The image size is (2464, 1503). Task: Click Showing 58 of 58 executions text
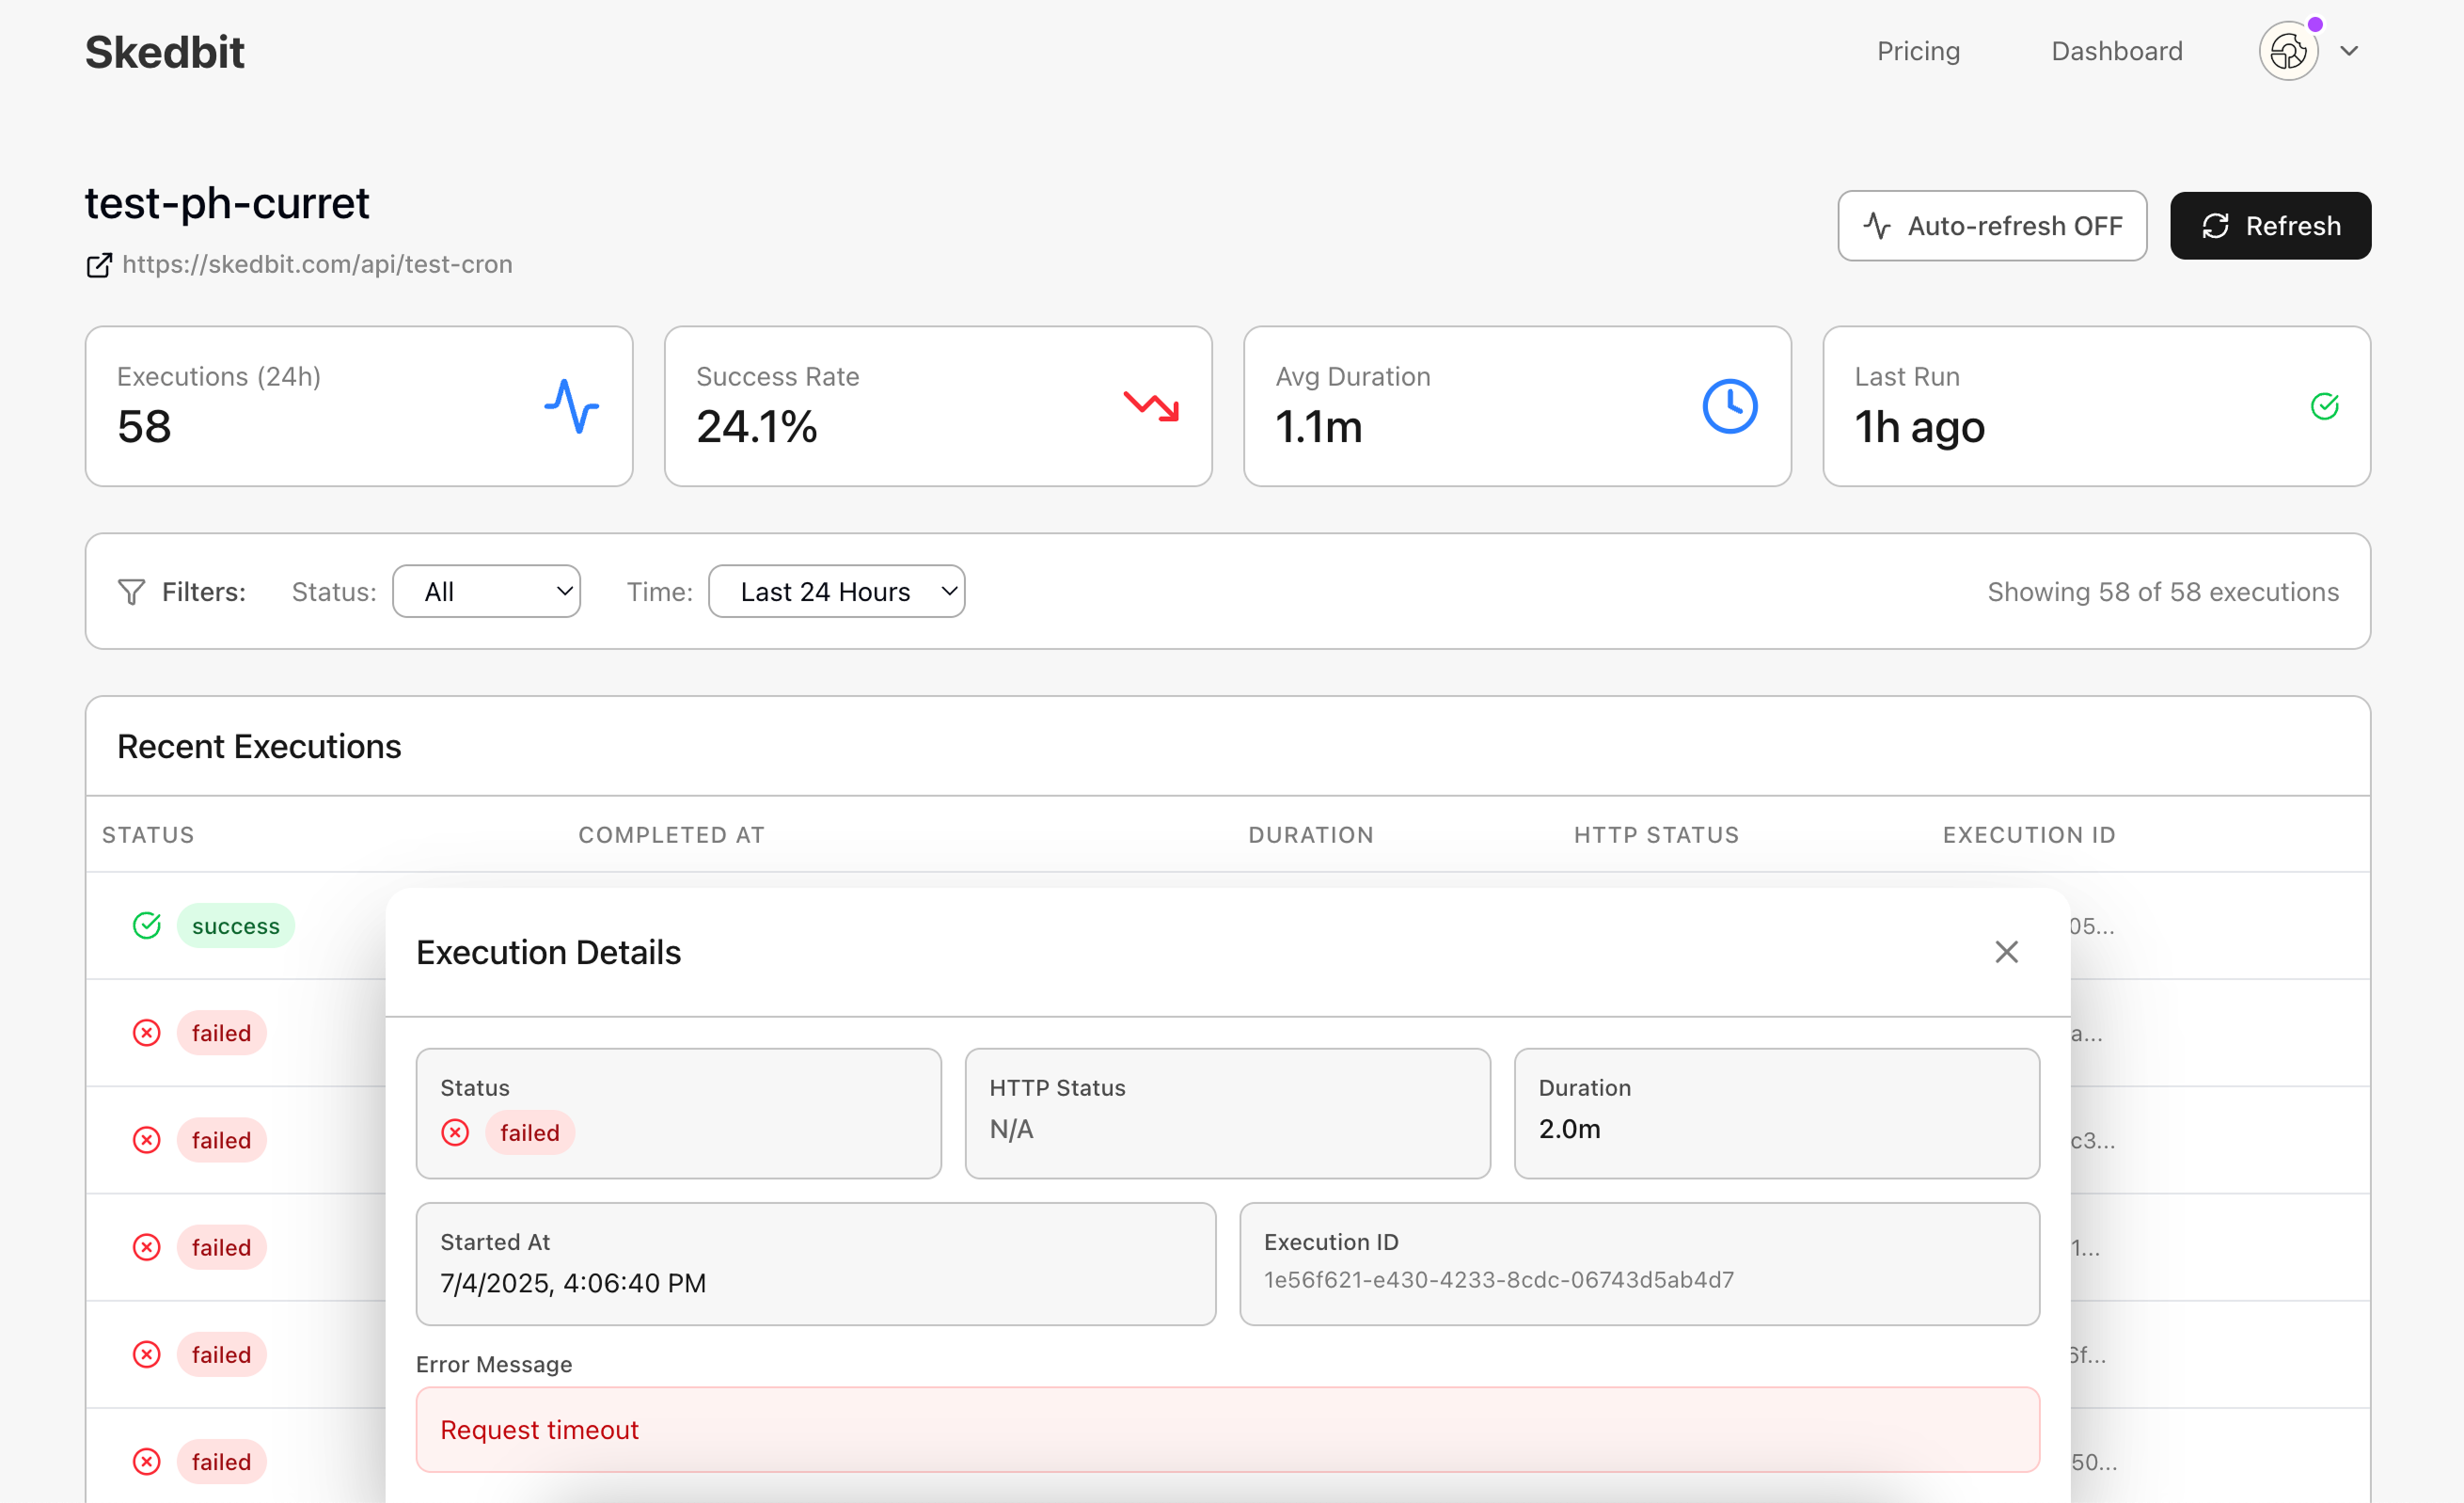pyautogui.click(x=2162, y=592)
